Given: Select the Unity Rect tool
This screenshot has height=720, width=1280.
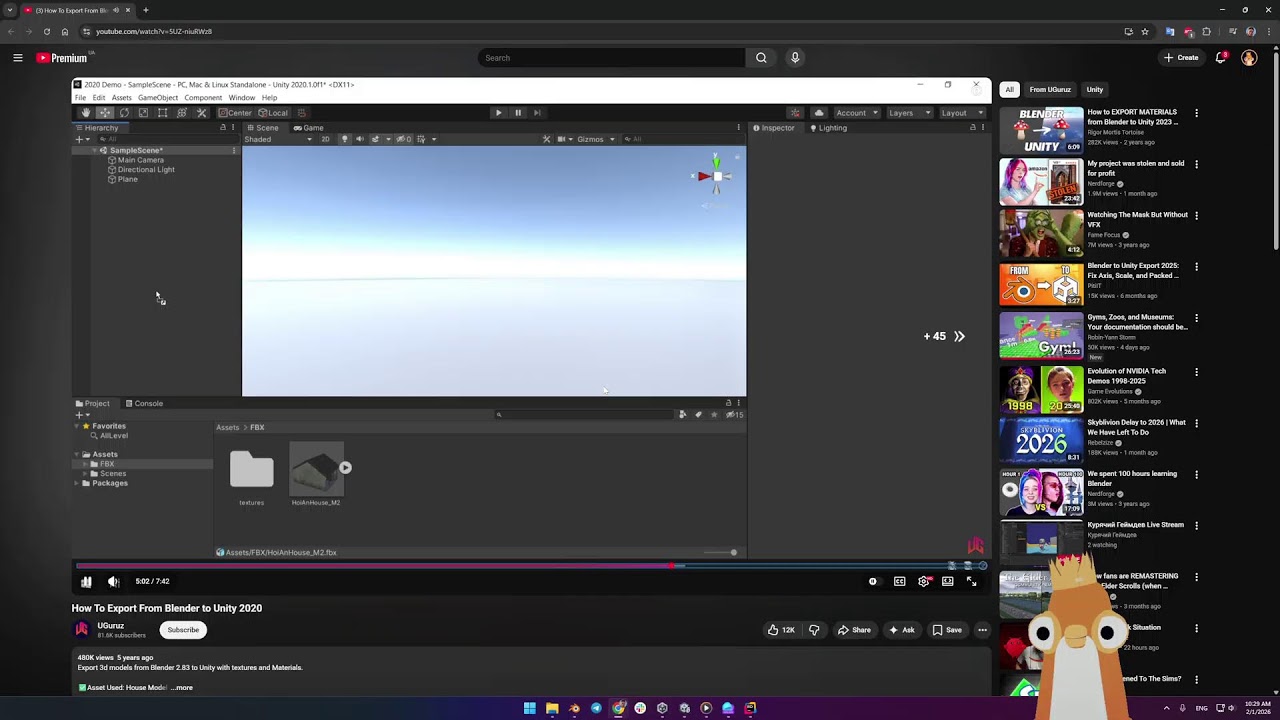Looking at the screenshot, I should (x=162, y=113).
